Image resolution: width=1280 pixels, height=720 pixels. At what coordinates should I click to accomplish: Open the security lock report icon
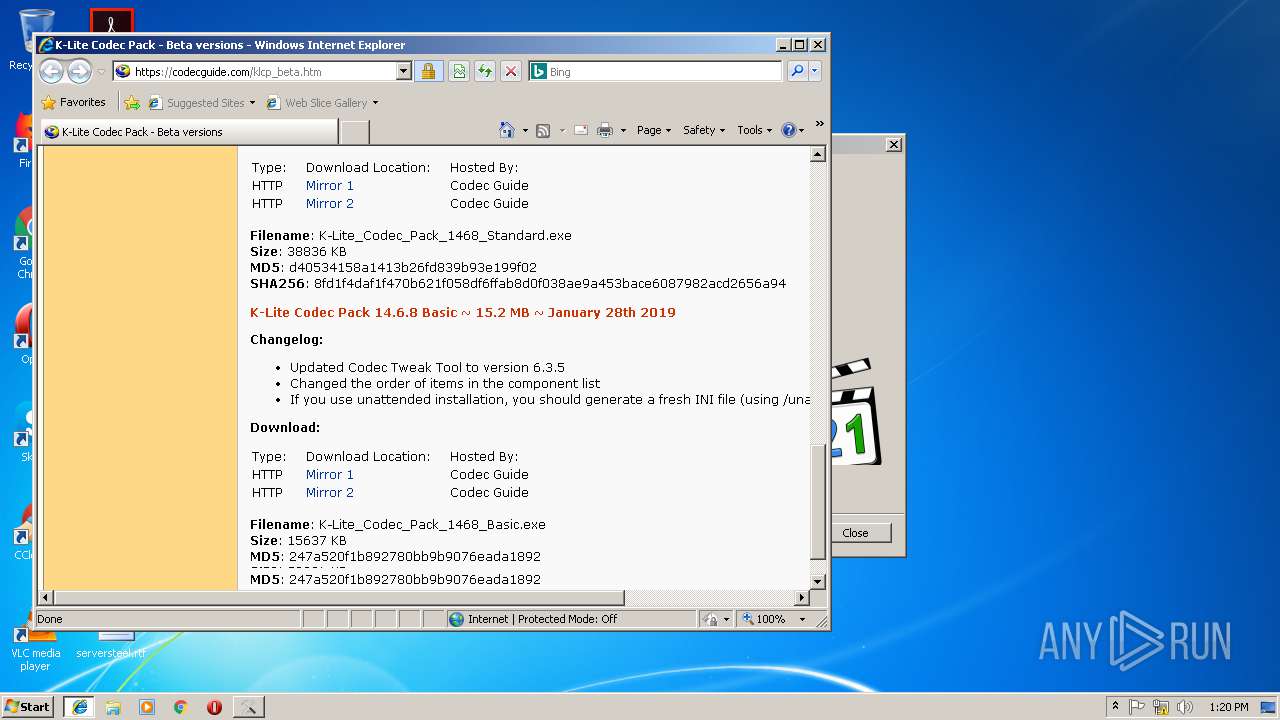click(428, 71)
